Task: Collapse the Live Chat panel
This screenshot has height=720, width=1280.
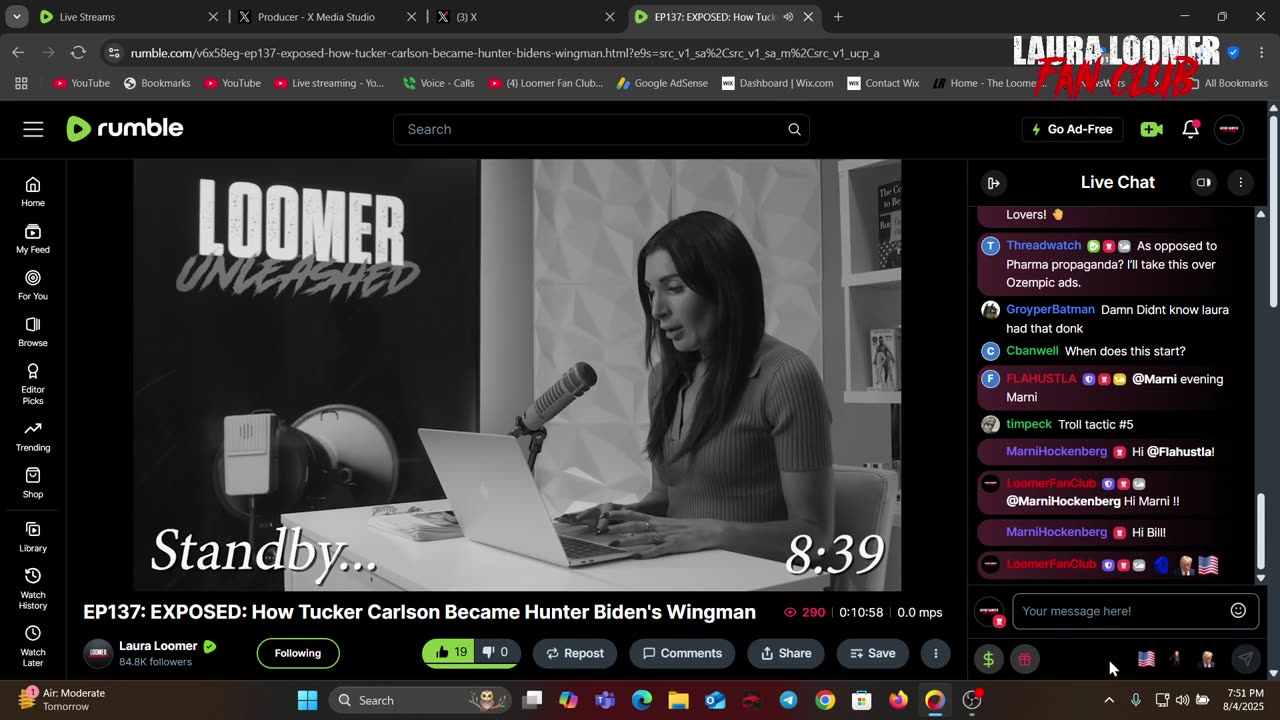Action: 993,183
